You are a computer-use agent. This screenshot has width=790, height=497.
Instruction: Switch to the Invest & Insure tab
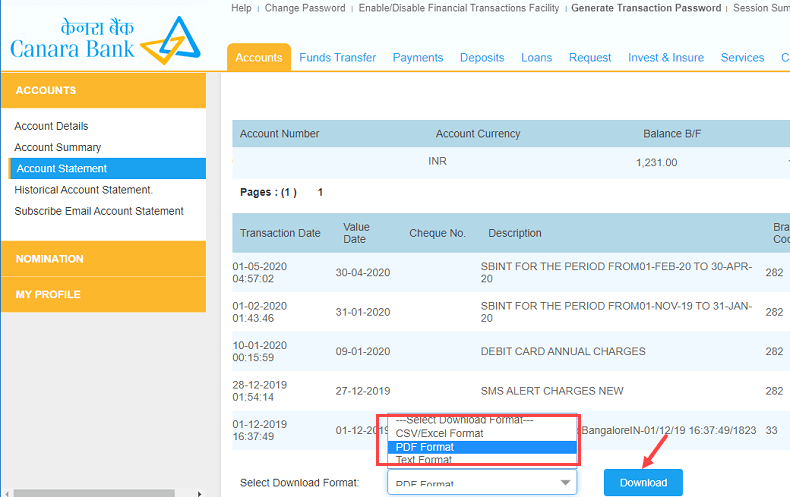(x=666, y=57)
